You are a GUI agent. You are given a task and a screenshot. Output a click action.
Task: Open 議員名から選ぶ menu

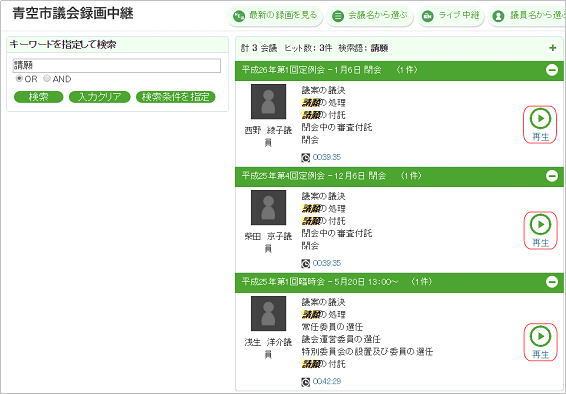pyautogui.click(x=528, y=16)
